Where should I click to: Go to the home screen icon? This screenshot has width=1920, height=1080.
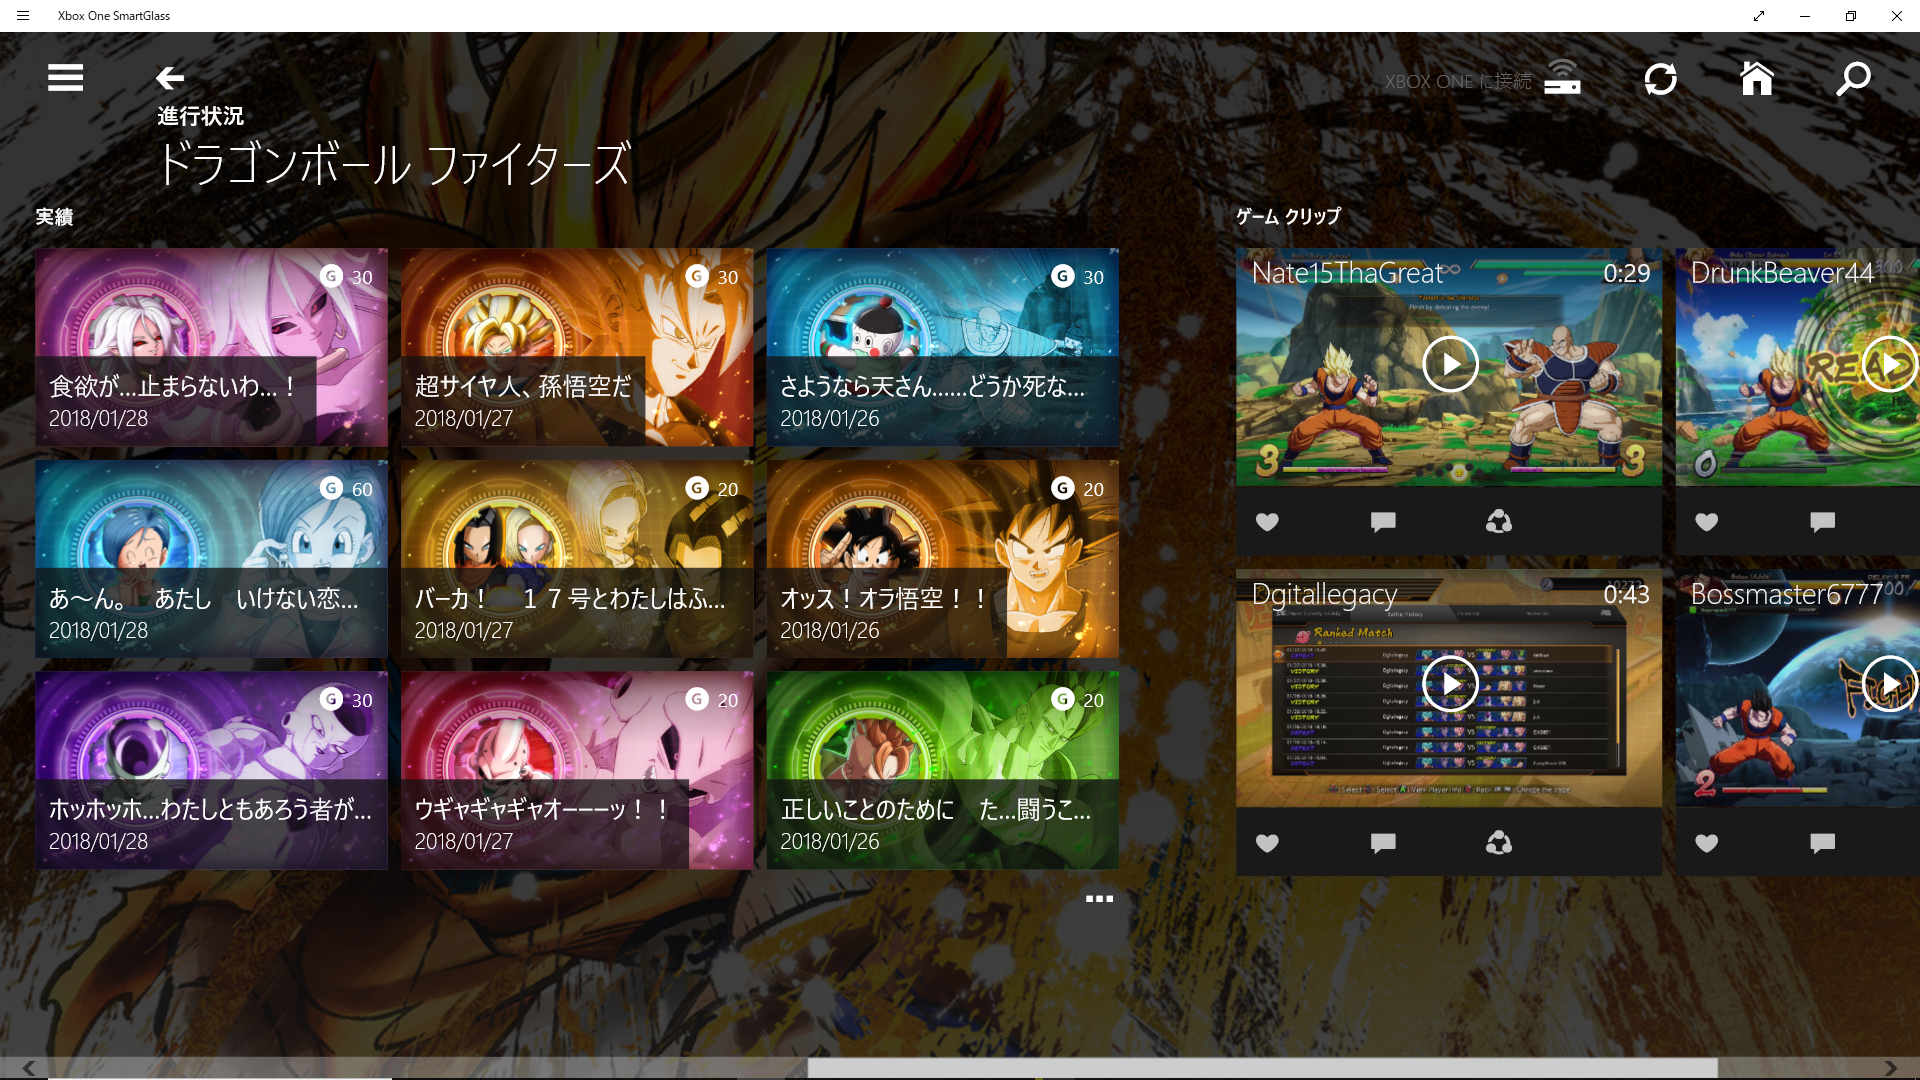click(1756, 78)
